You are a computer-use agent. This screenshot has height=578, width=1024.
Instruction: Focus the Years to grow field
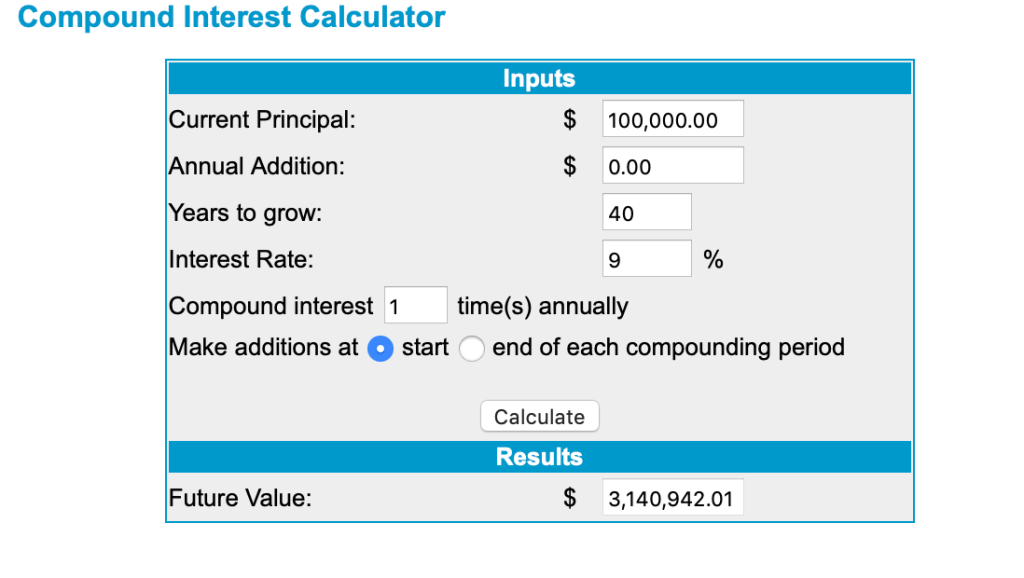[x=647, y=213]
